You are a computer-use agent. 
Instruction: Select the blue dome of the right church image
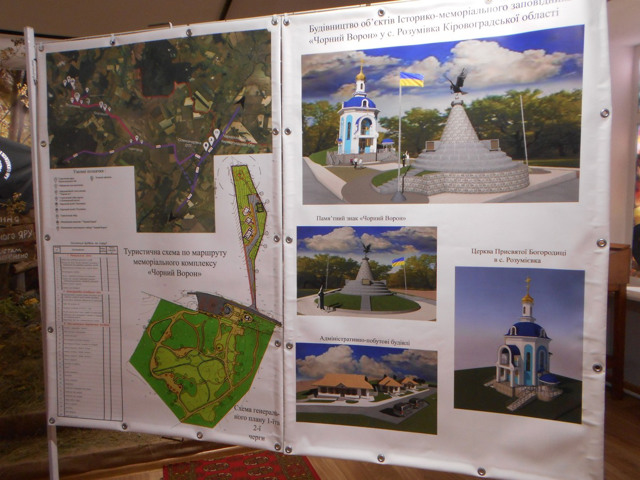[x=527, y=328]
